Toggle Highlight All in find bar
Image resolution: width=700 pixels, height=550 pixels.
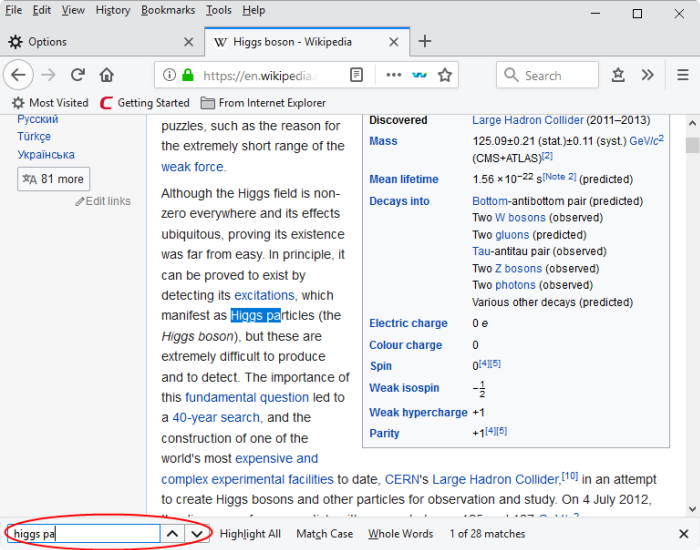coord(250,534)
